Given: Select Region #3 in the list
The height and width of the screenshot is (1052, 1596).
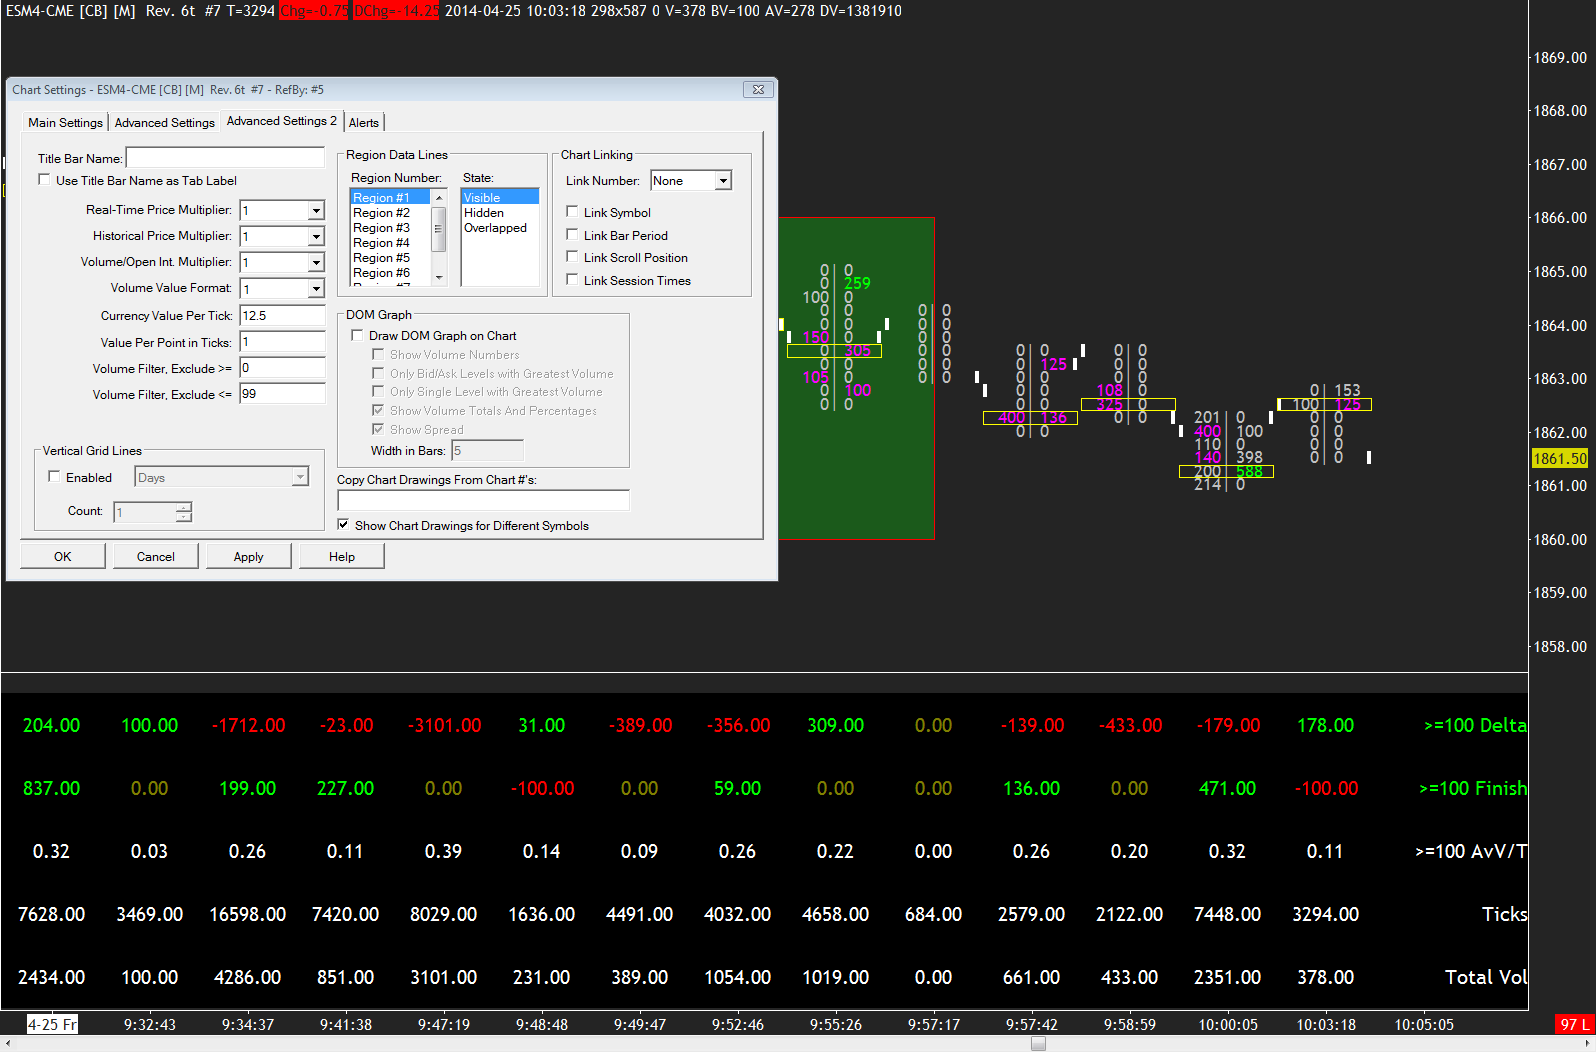Looking at the screenshot, I should click(x=381, y=228).
